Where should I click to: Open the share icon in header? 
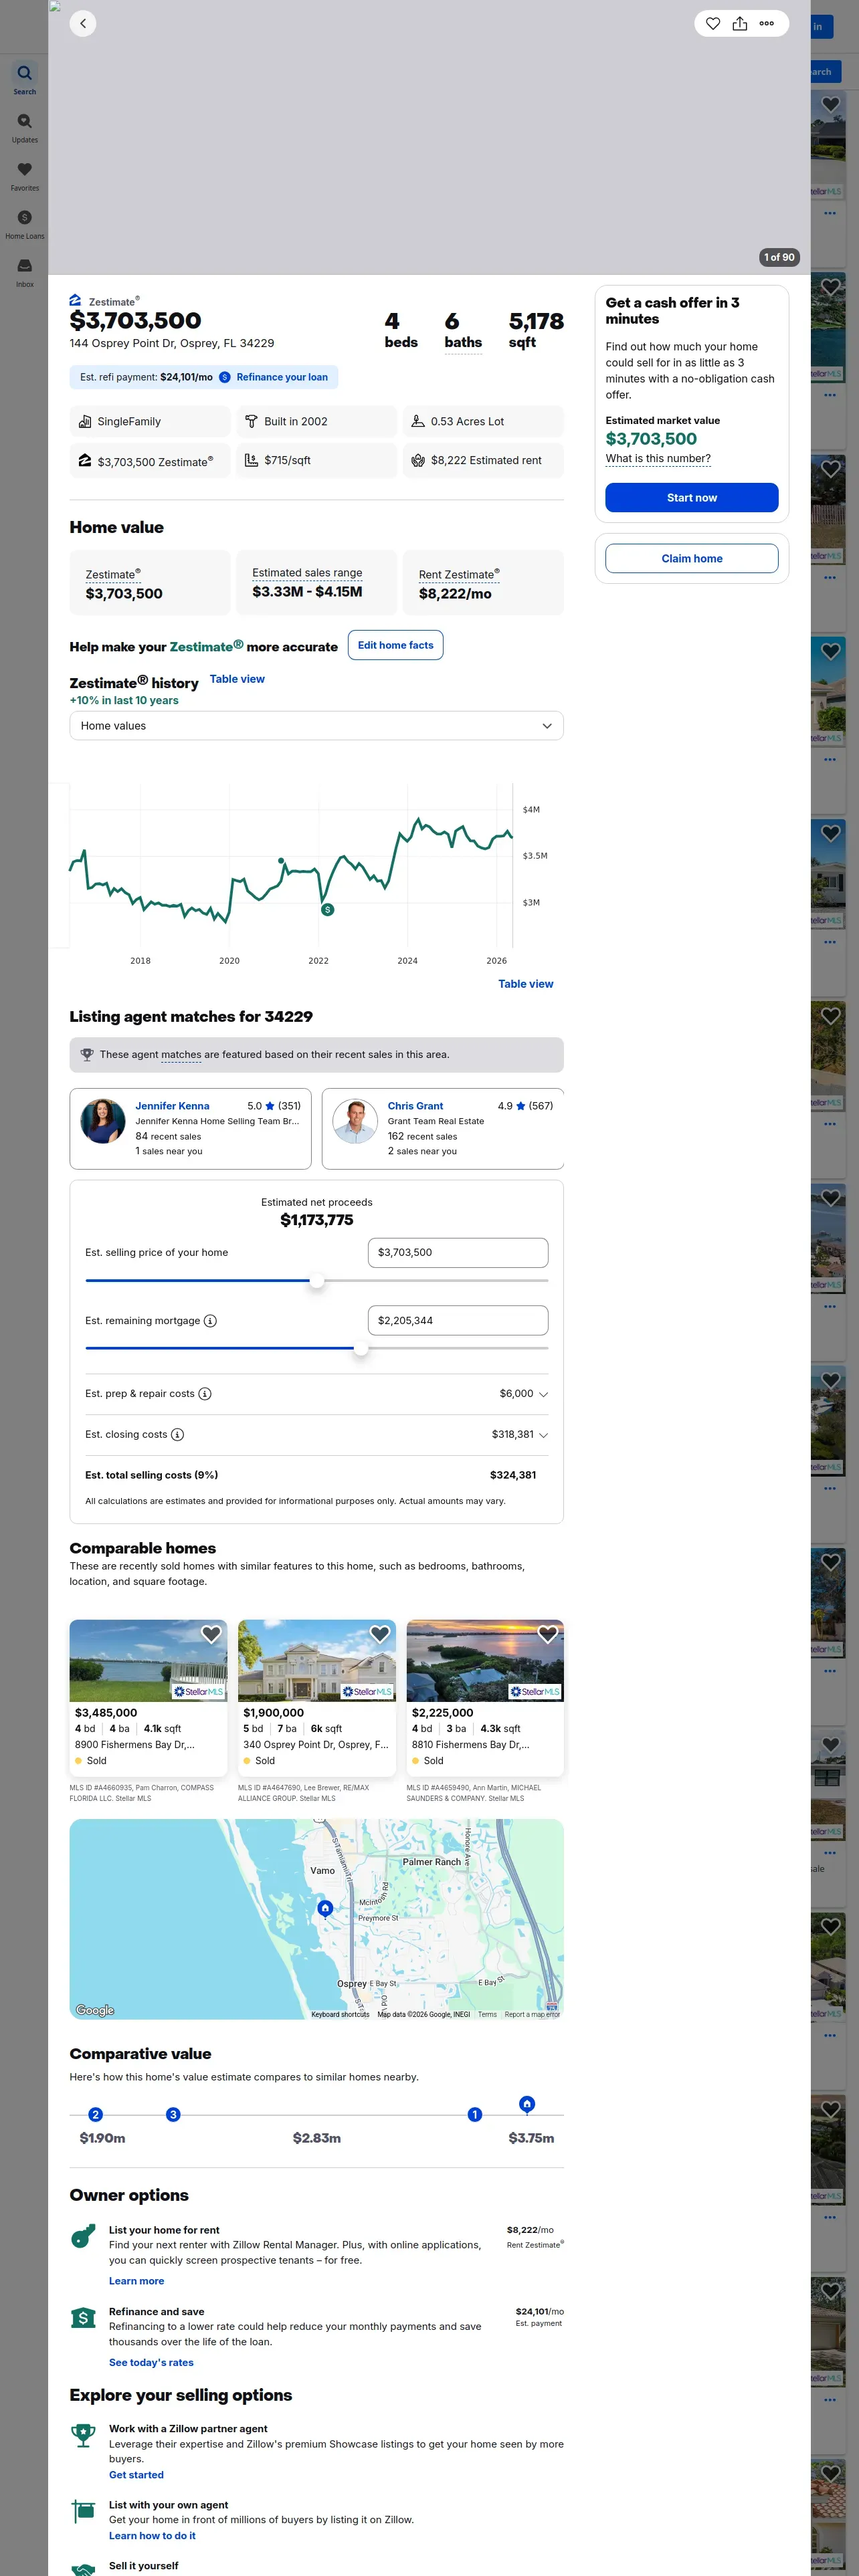(740, 23)
